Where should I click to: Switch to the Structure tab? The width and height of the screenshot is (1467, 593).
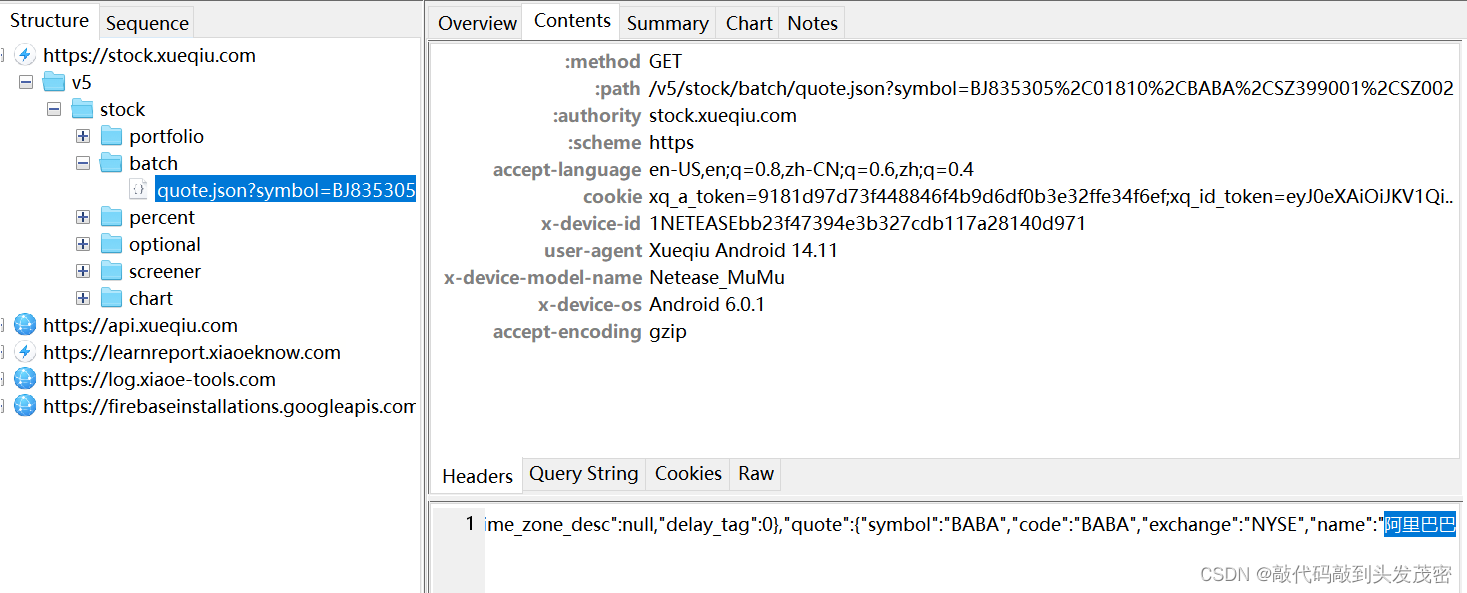[x=49, y=20]
